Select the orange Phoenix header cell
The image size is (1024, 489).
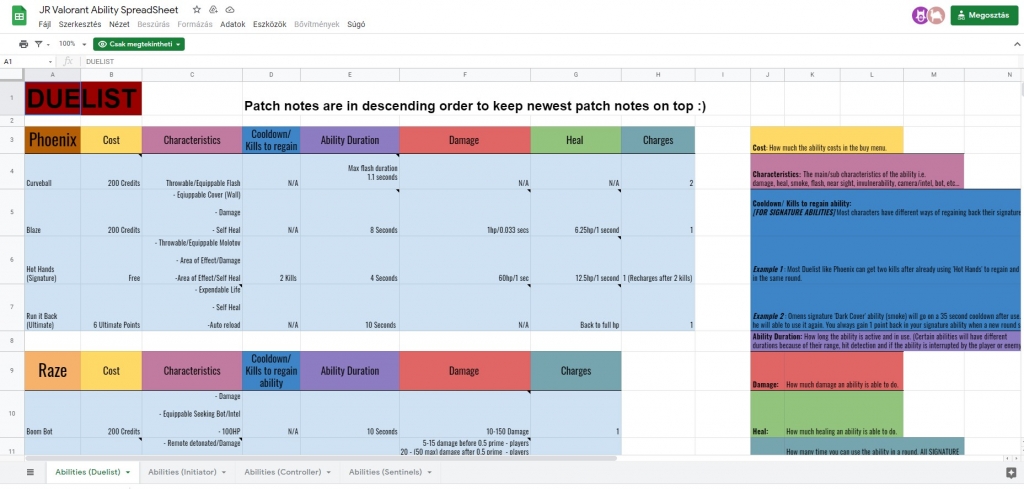(x=52, y=141)
